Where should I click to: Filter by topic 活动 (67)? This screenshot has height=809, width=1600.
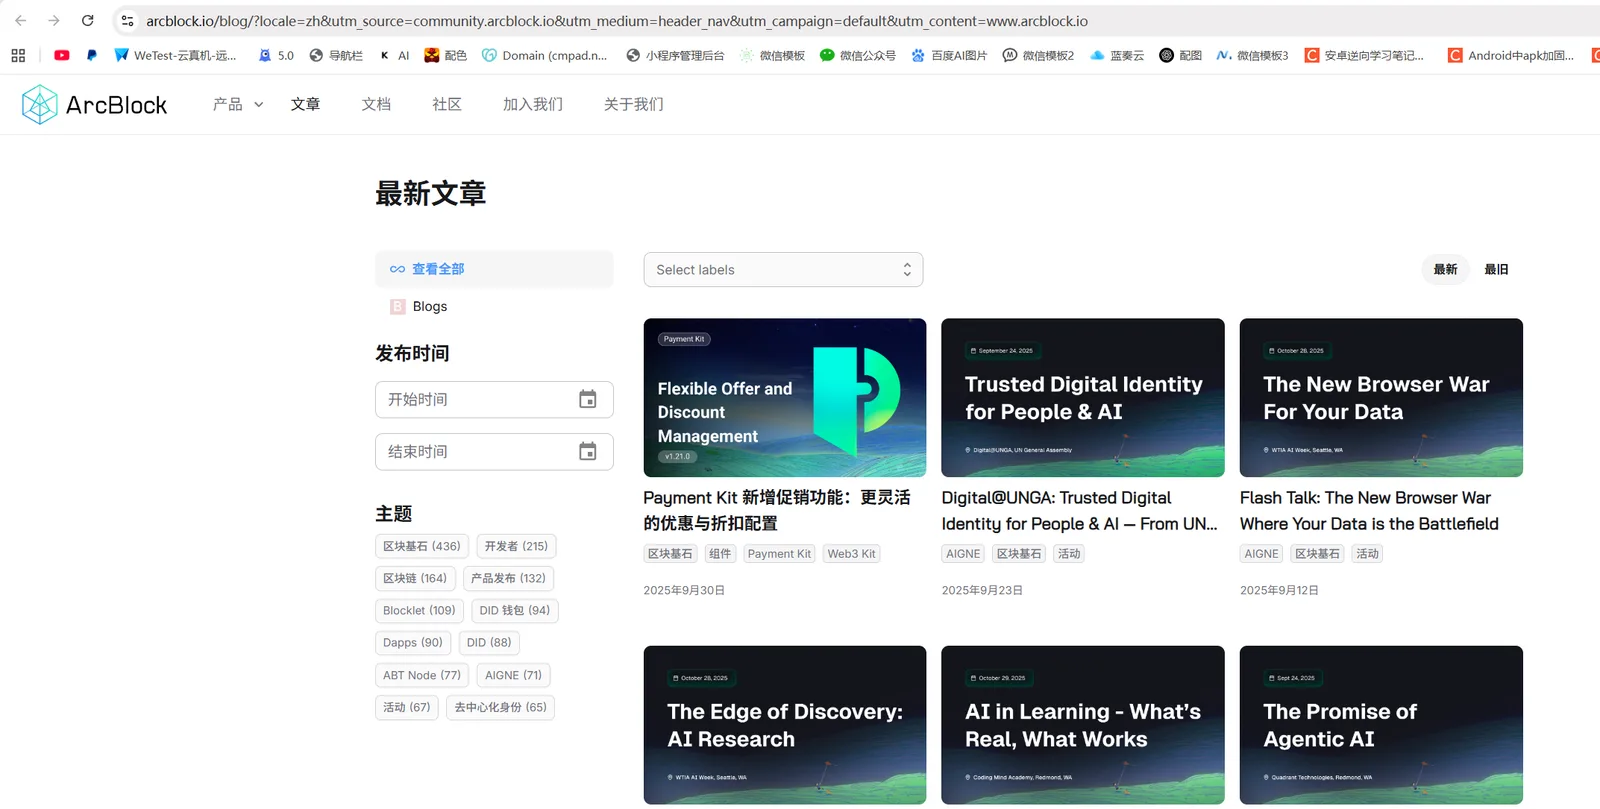pyautogui.click(x=407, y=707)
